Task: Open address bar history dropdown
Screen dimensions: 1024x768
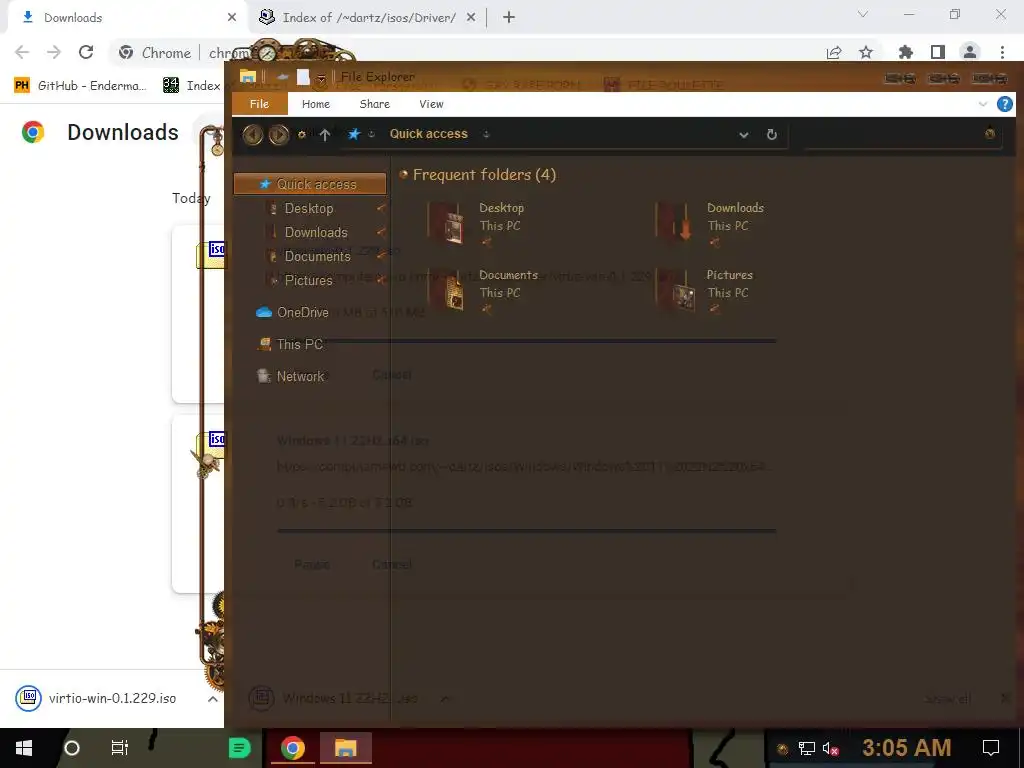Action: [743, 135]
